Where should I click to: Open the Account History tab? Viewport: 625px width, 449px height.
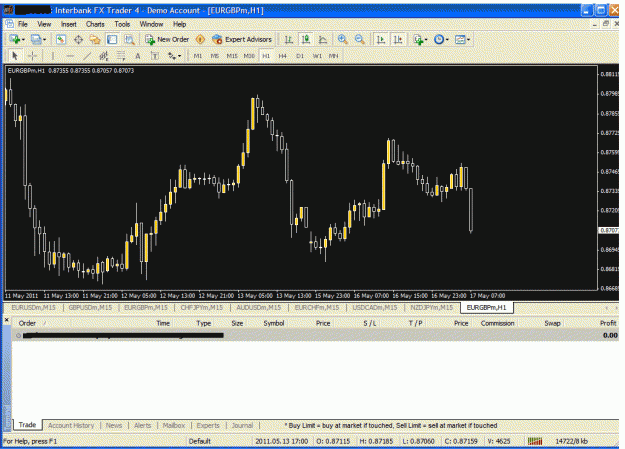click(x=71, y=425)
